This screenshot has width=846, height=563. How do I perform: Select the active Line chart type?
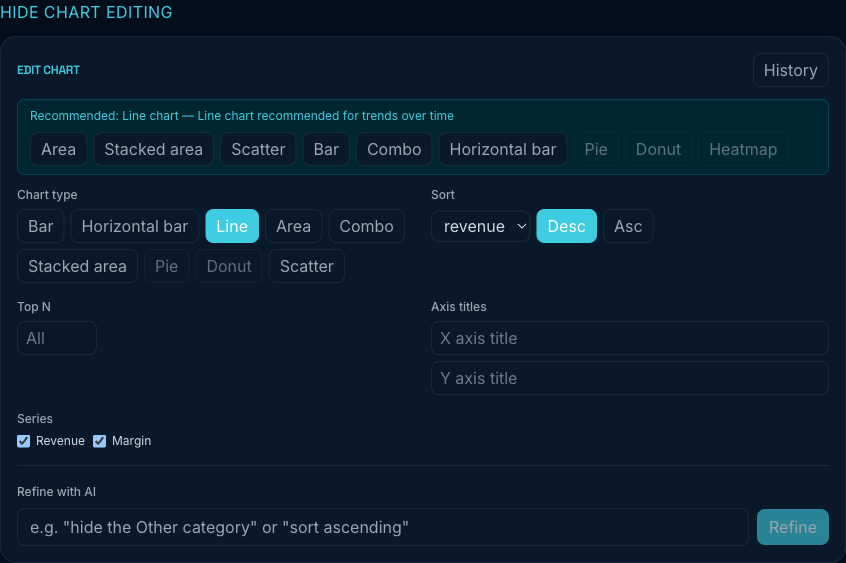[232, 226]
